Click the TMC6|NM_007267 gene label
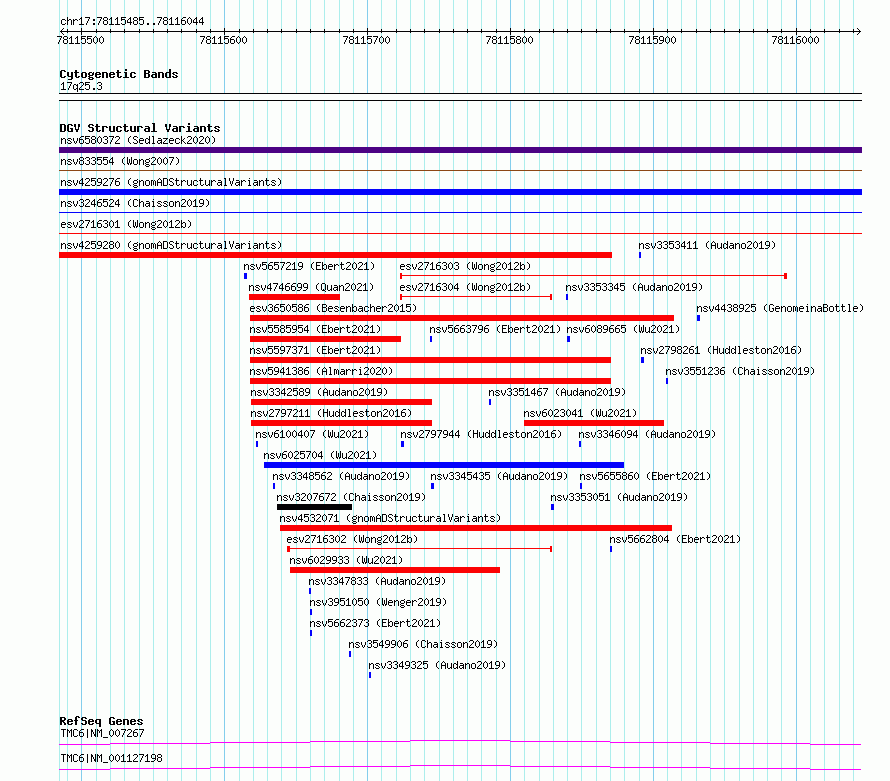Screen dimensions: 890x781 click(x=102, y=733)
